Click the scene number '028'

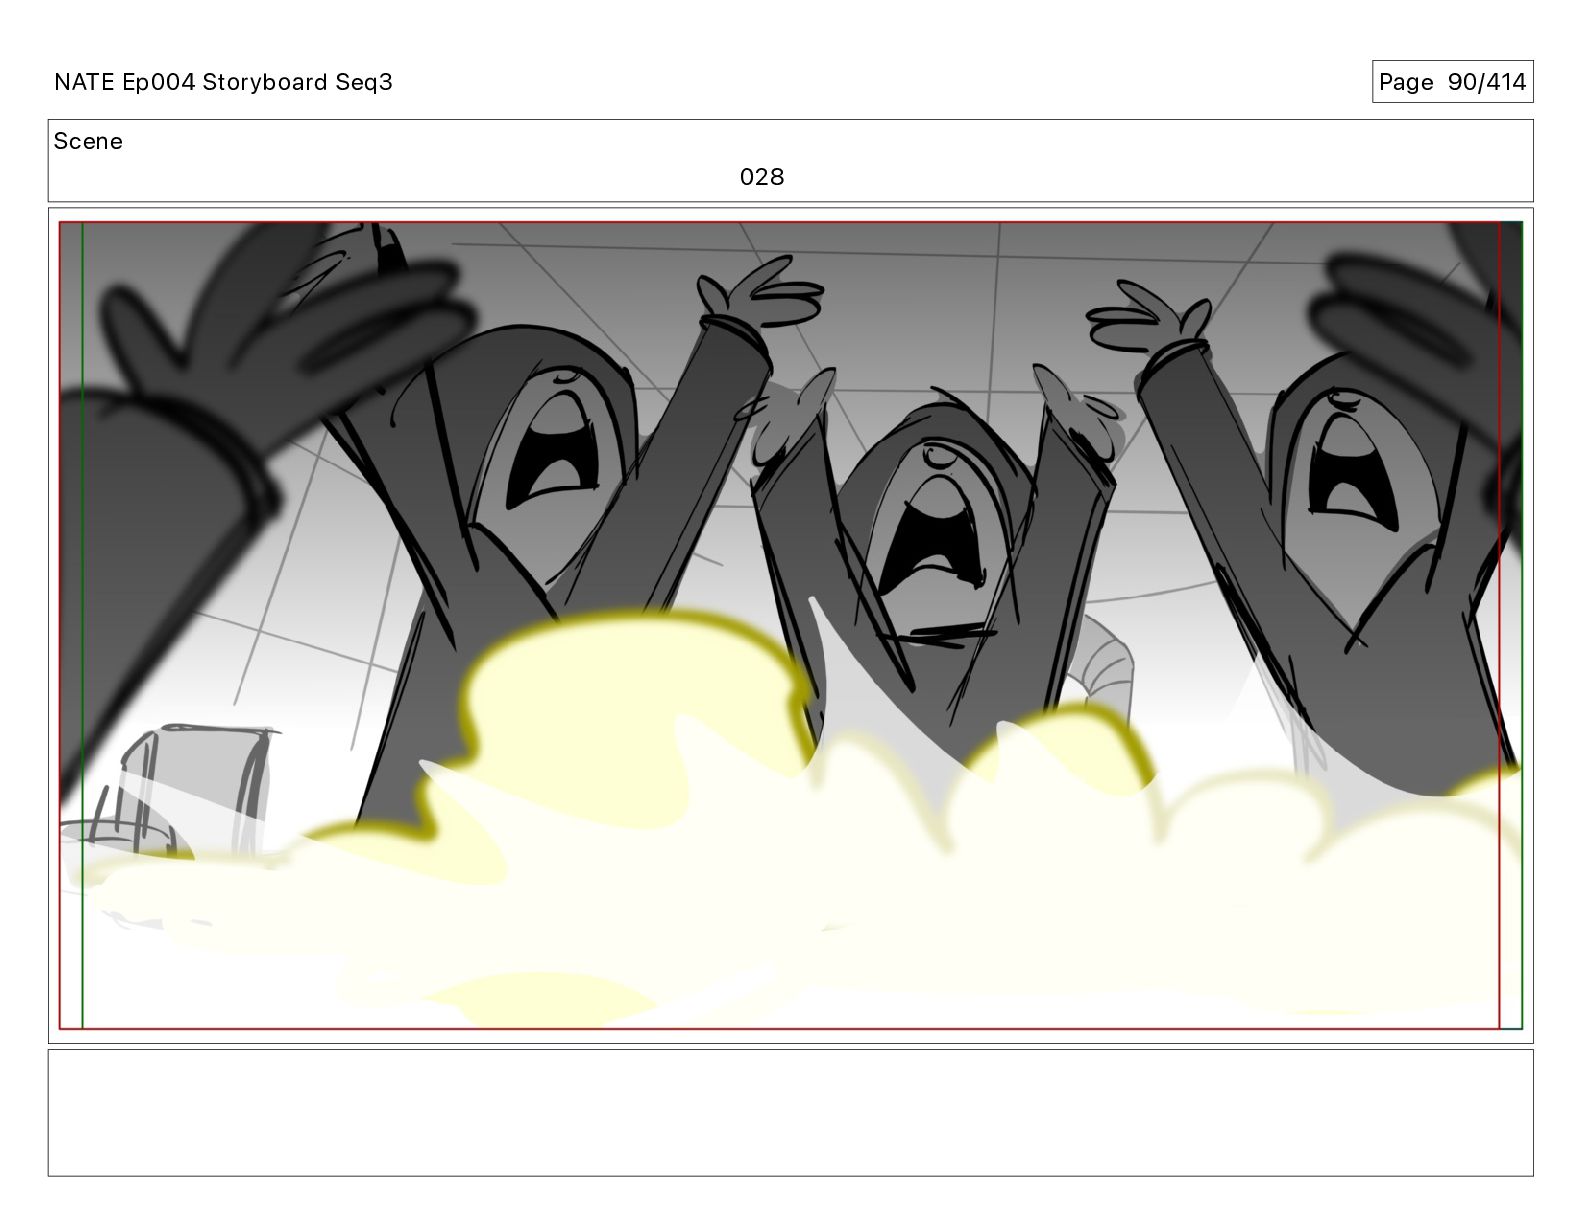point(762,177)
